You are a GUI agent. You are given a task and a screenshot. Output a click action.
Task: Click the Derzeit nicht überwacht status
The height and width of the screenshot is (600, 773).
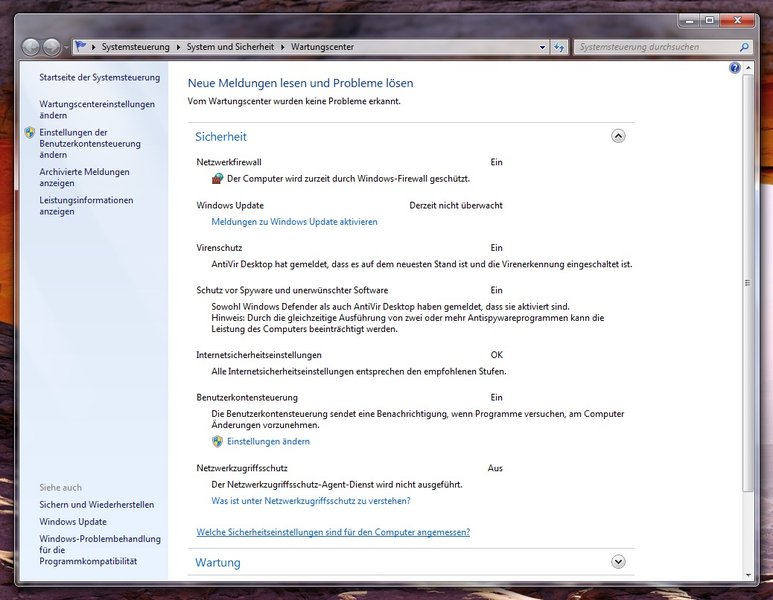[x=456, y=206]
